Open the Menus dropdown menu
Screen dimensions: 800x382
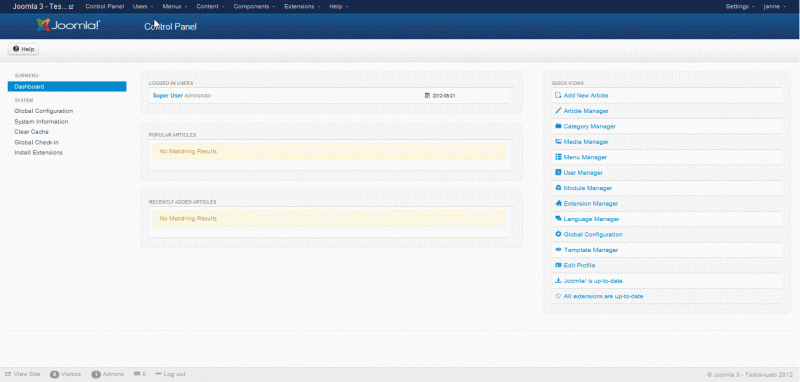174,7
